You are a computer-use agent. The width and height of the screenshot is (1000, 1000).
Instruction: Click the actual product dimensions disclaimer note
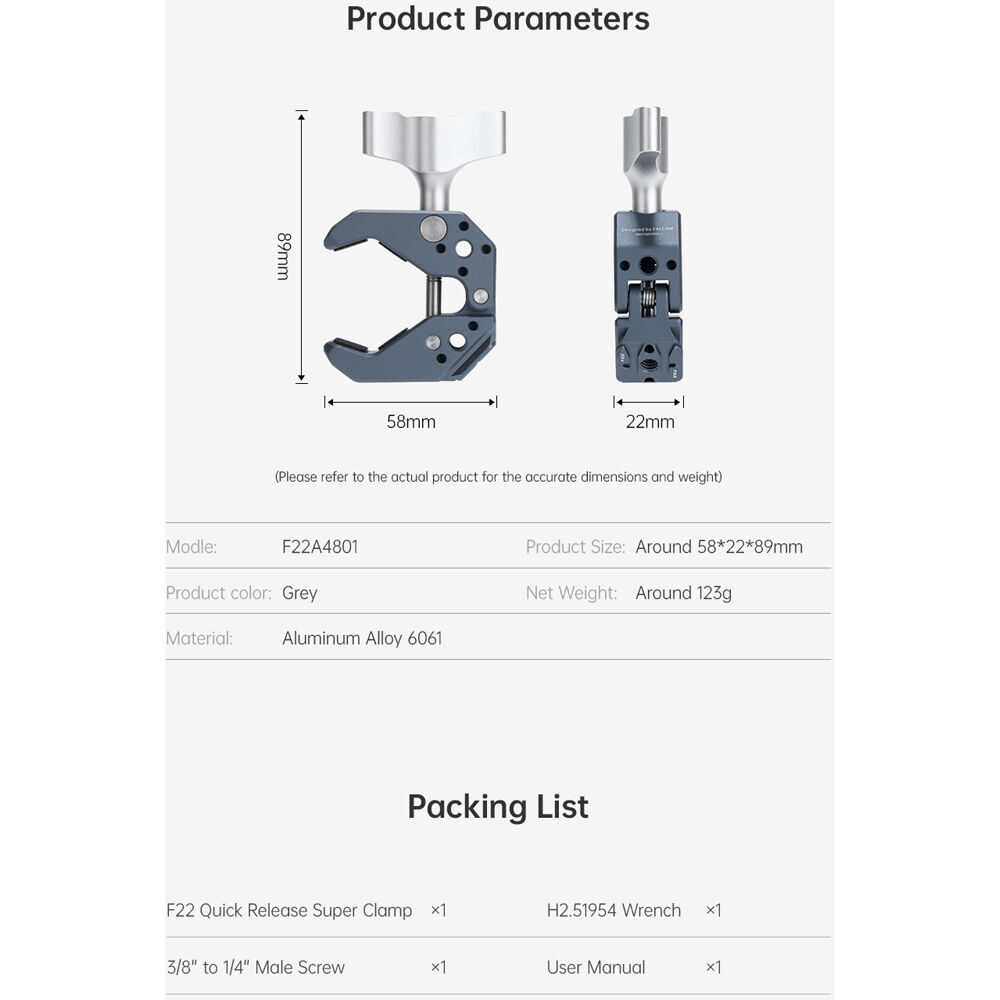coord(498,477)
